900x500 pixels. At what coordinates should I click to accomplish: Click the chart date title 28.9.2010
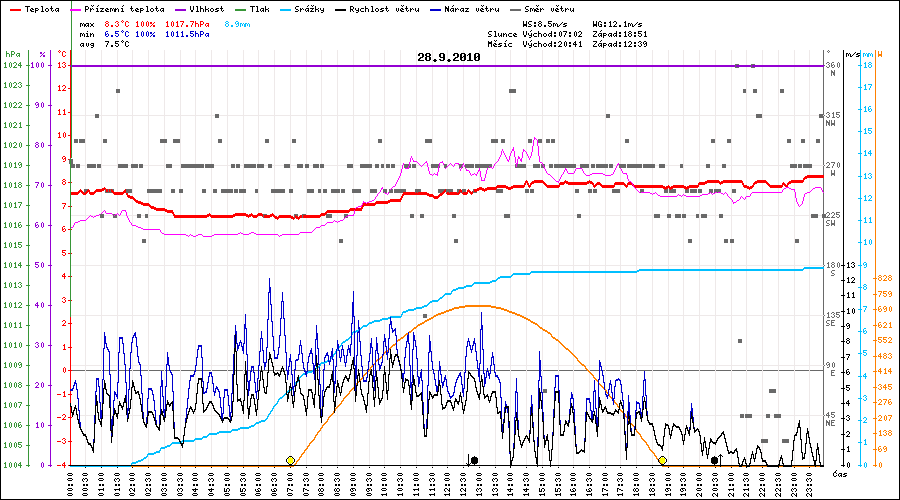[x=449, y=57]
